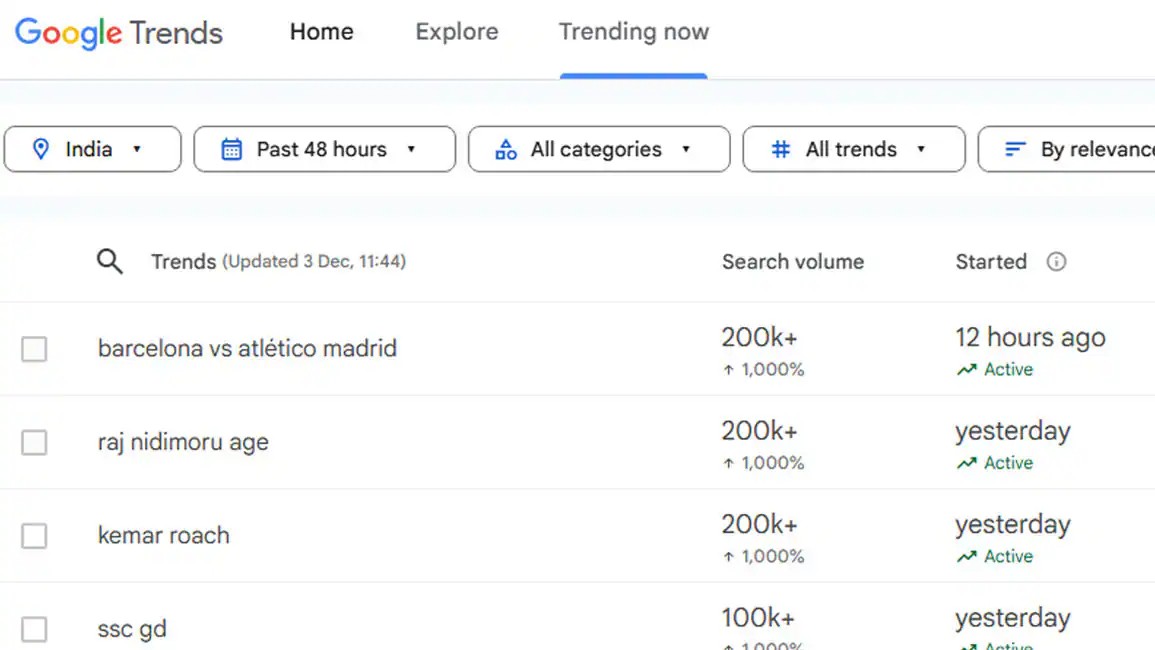Click the hash icon in All trends
The width and height of the screenshot is (1155, 650).
[780, 149]
